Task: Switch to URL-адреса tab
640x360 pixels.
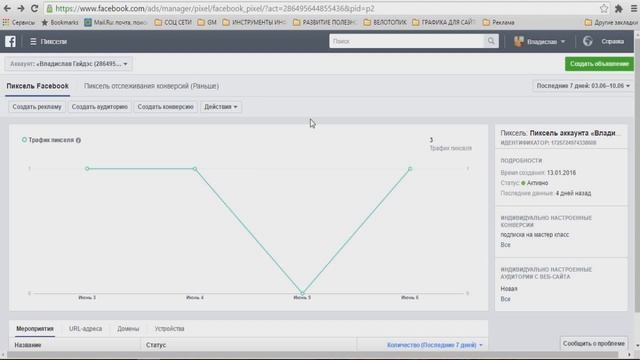Action: 85,329
